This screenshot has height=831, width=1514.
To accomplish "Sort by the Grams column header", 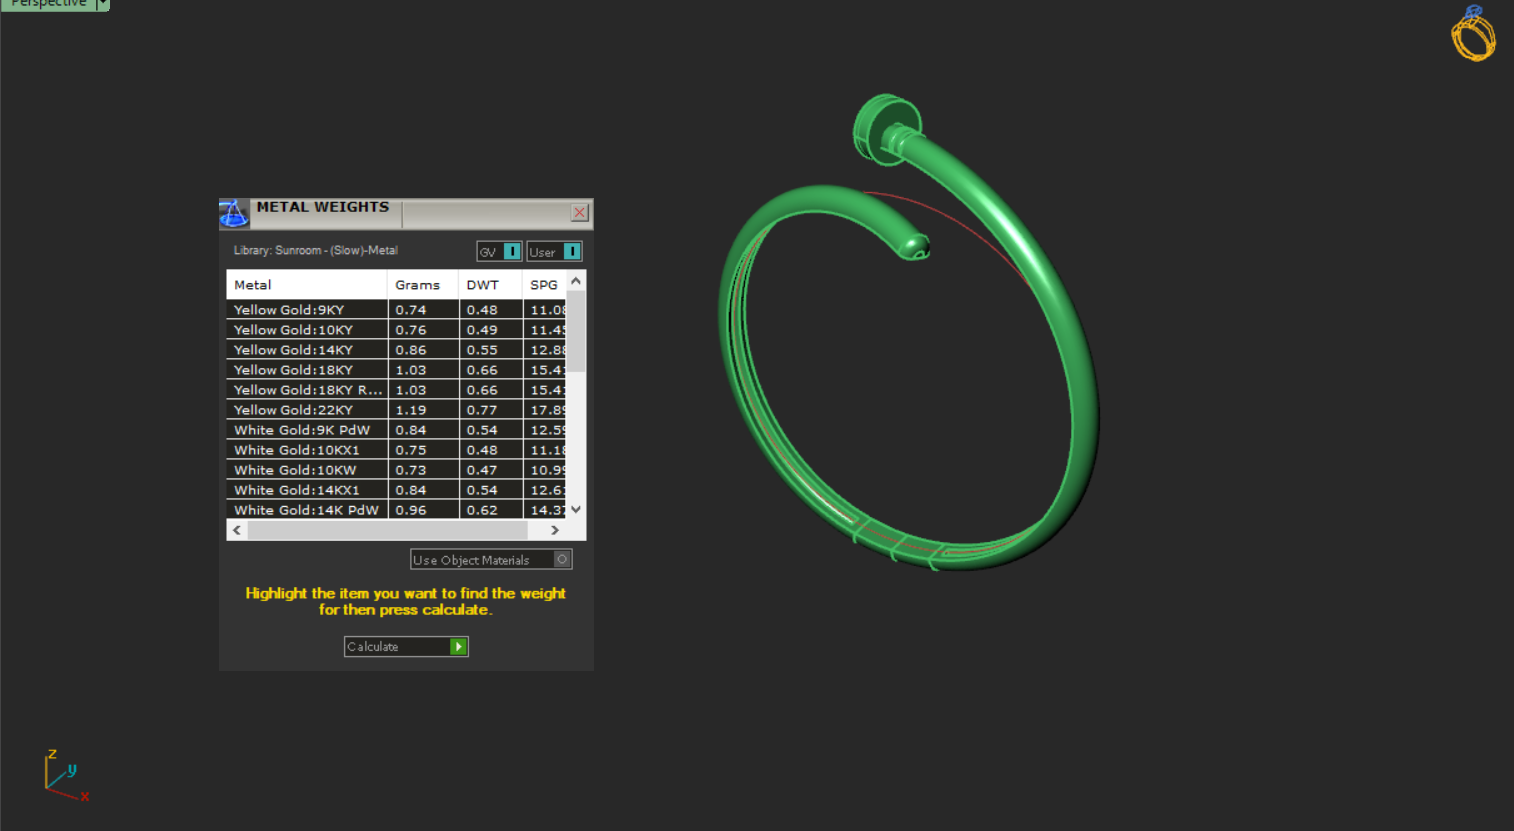I will pos(417,285).
